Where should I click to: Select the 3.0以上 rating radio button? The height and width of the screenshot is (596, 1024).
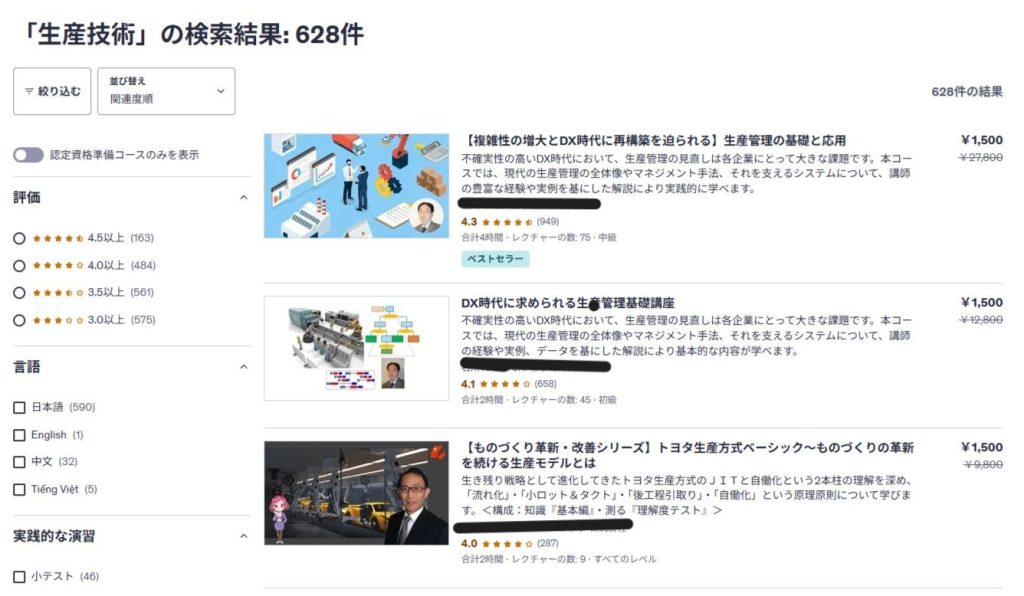pos(19,320)
